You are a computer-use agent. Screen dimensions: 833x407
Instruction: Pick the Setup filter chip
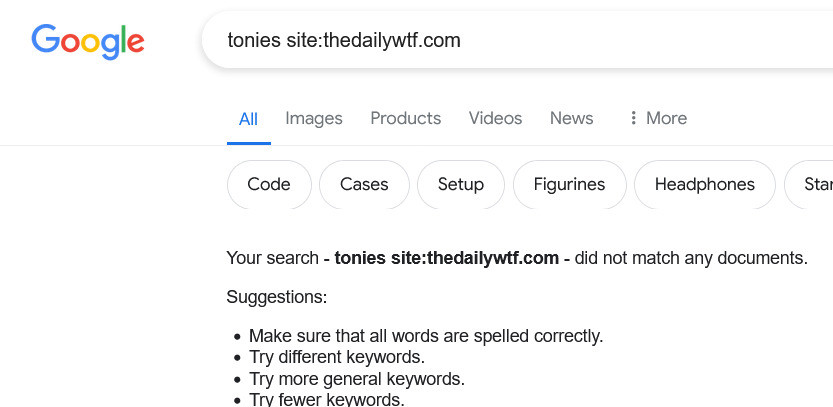[x=461, y=184]
